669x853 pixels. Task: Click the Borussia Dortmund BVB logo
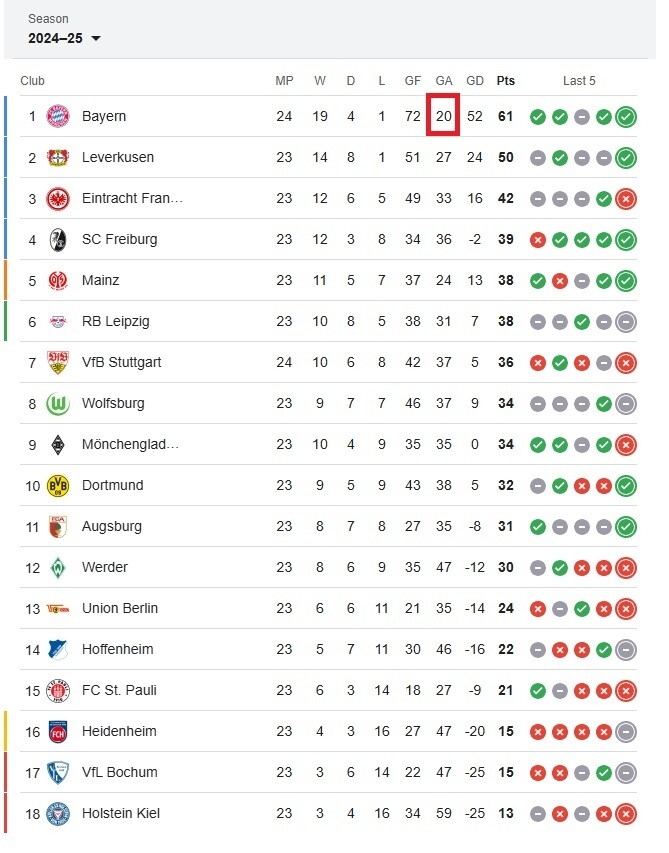58,485
